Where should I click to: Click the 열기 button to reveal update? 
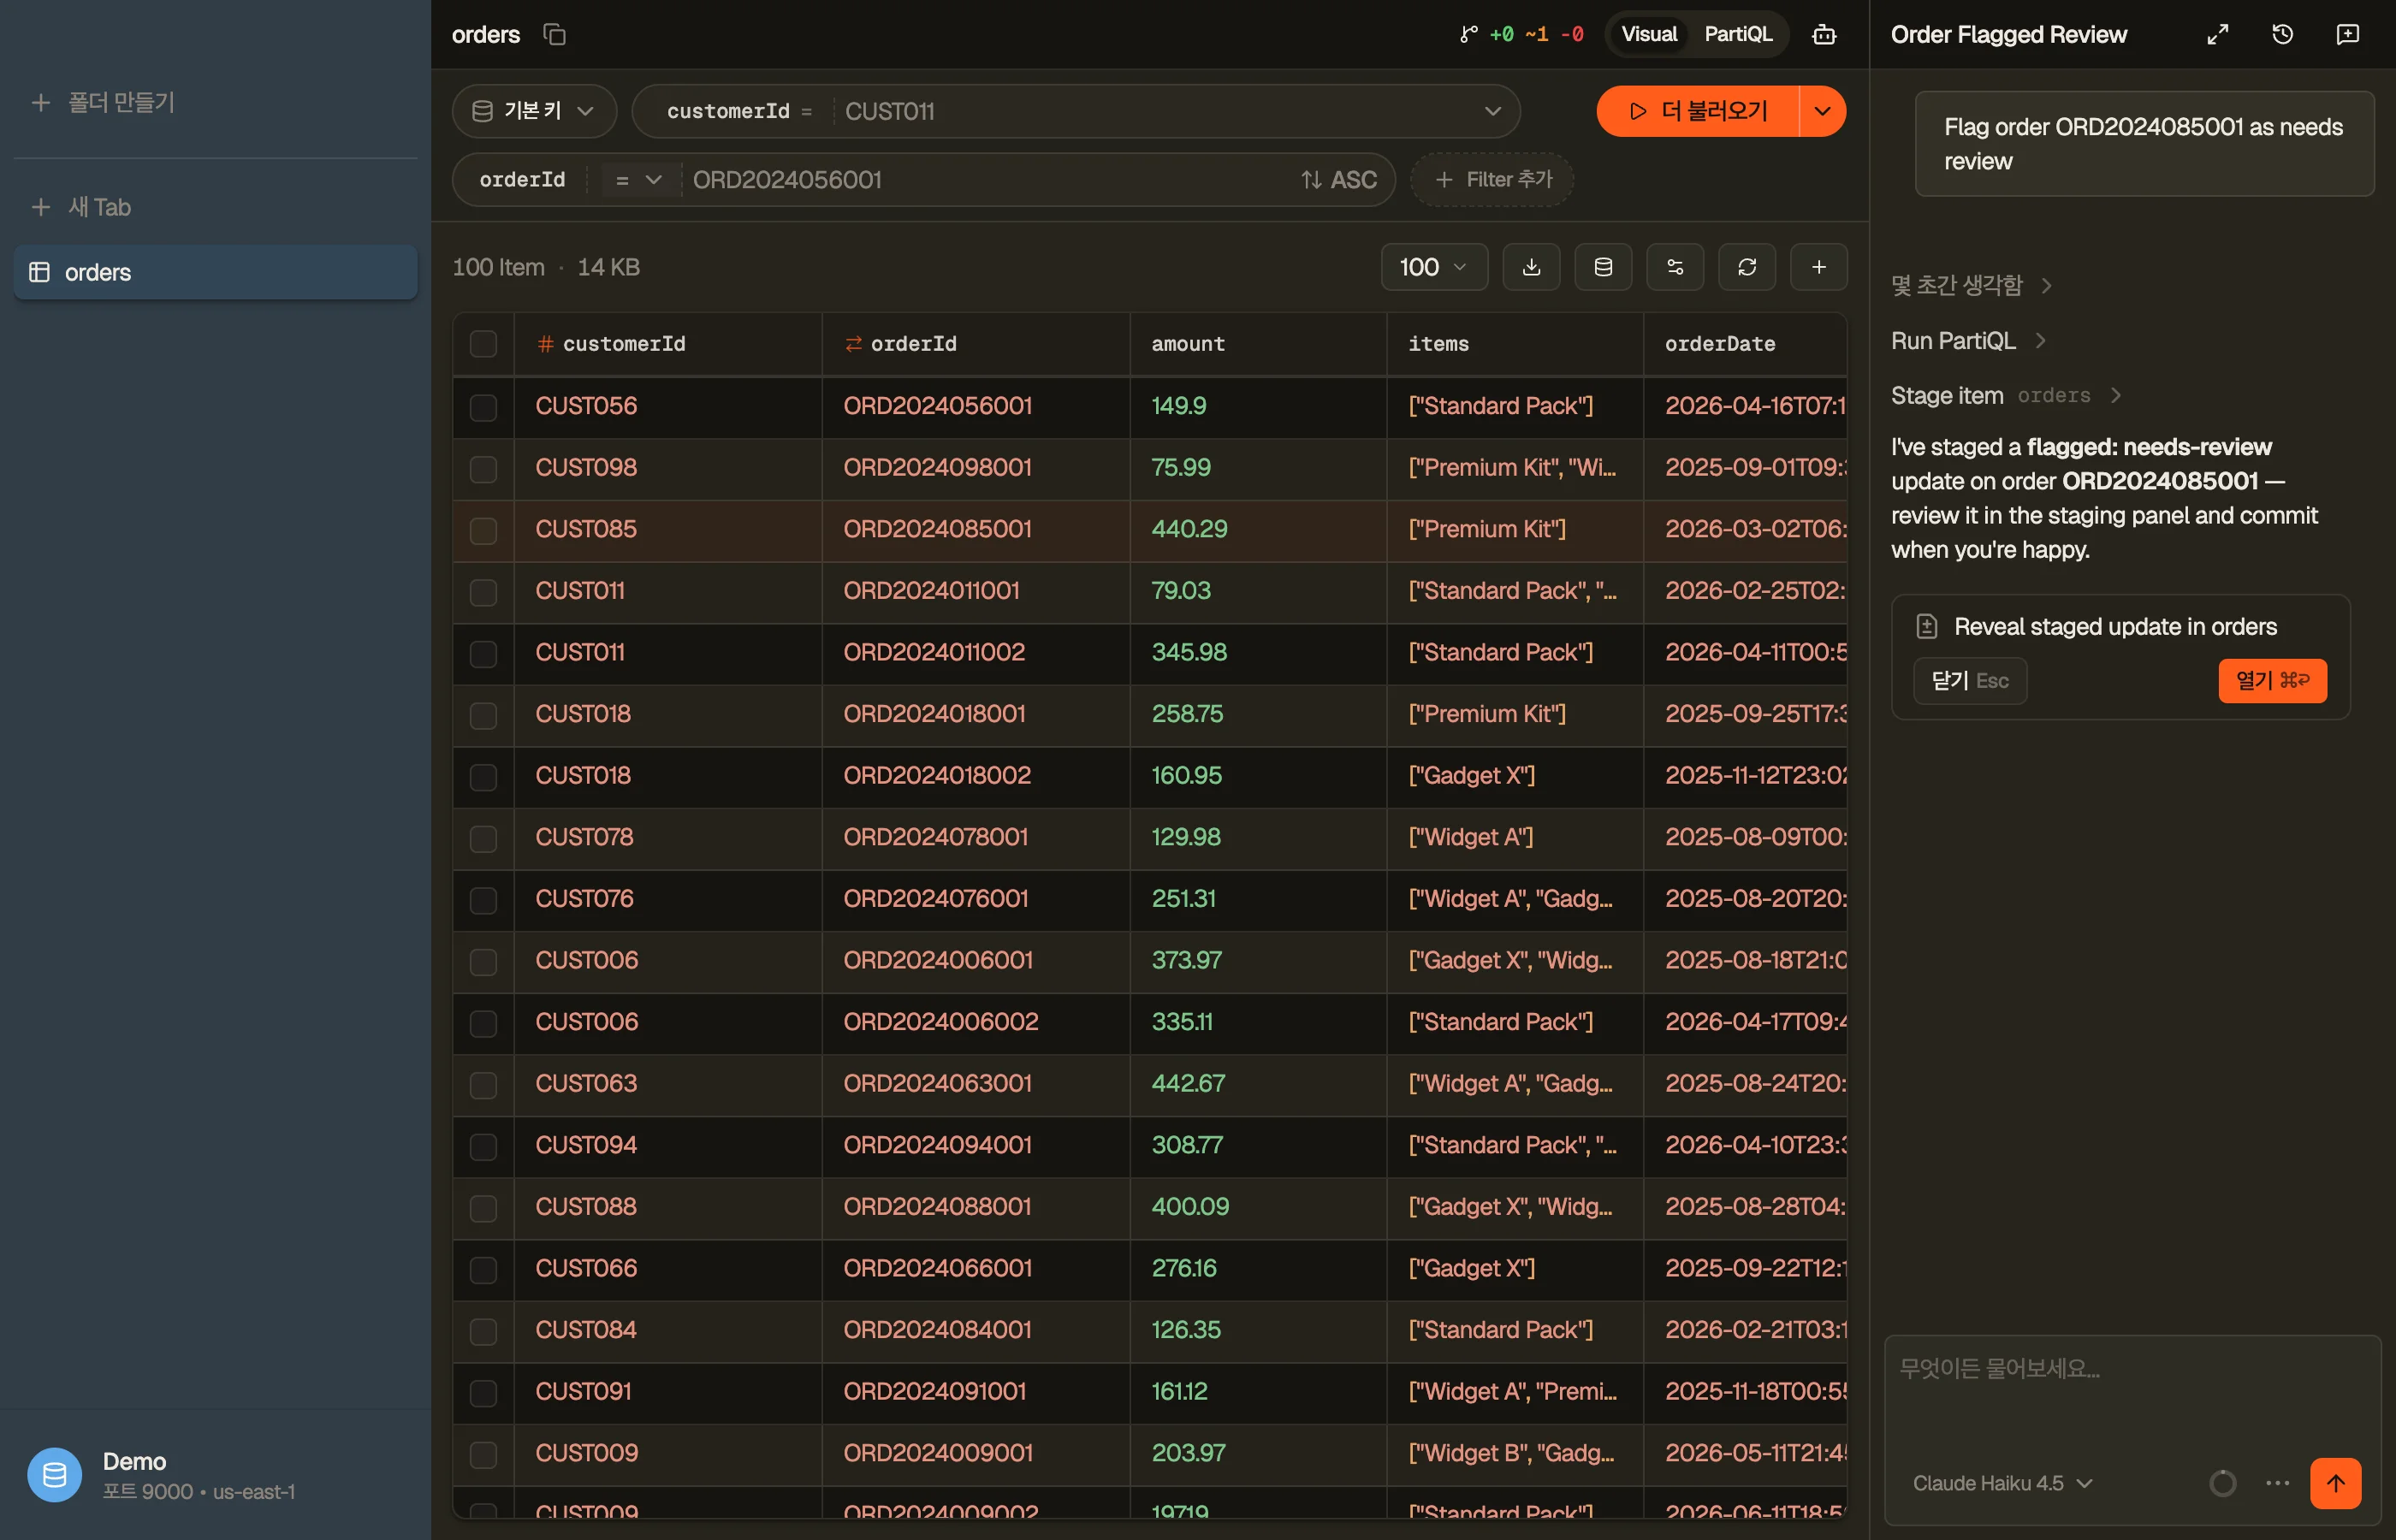point(2271,681)
